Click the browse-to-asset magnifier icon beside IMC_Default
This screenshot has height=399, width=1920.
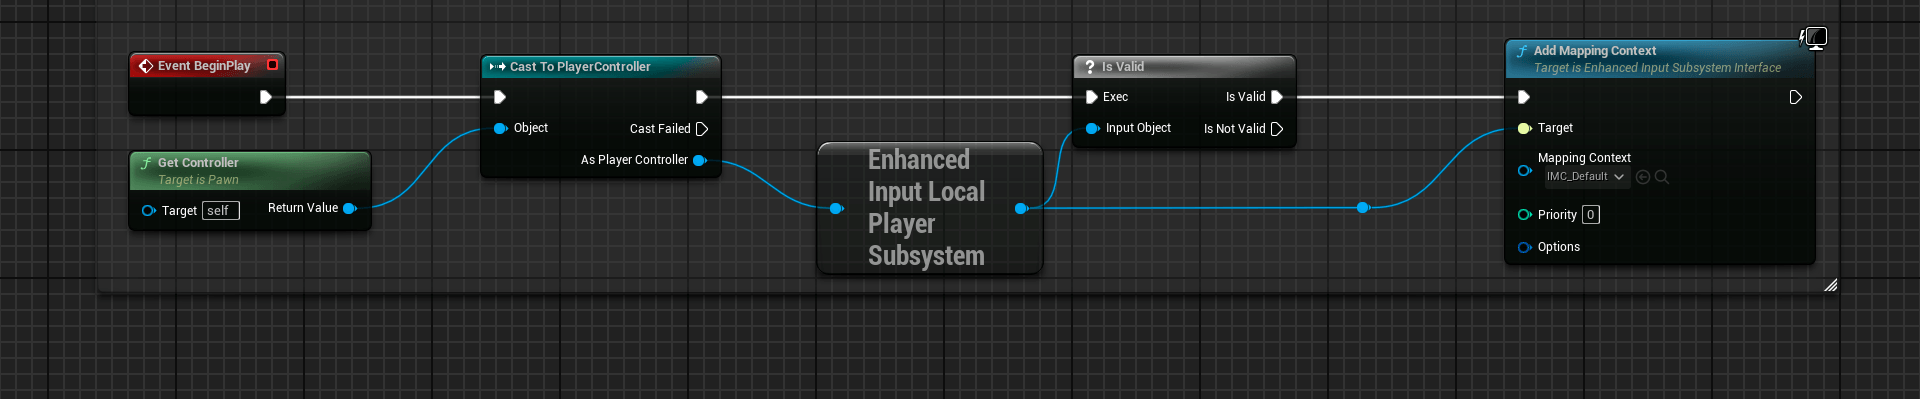point(1662,177)
